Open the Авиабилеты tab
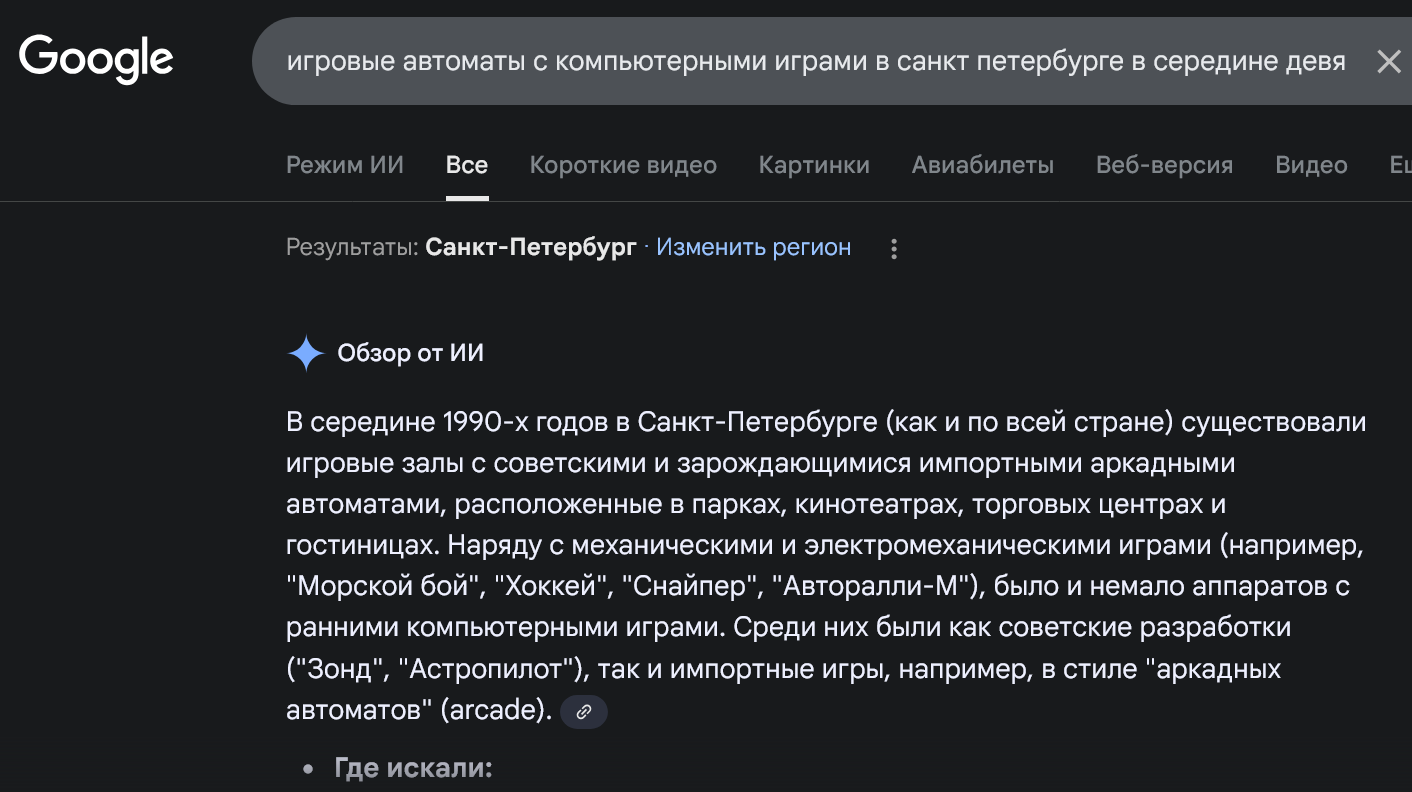Screen dimensions: 1412x792 [982, 165]
